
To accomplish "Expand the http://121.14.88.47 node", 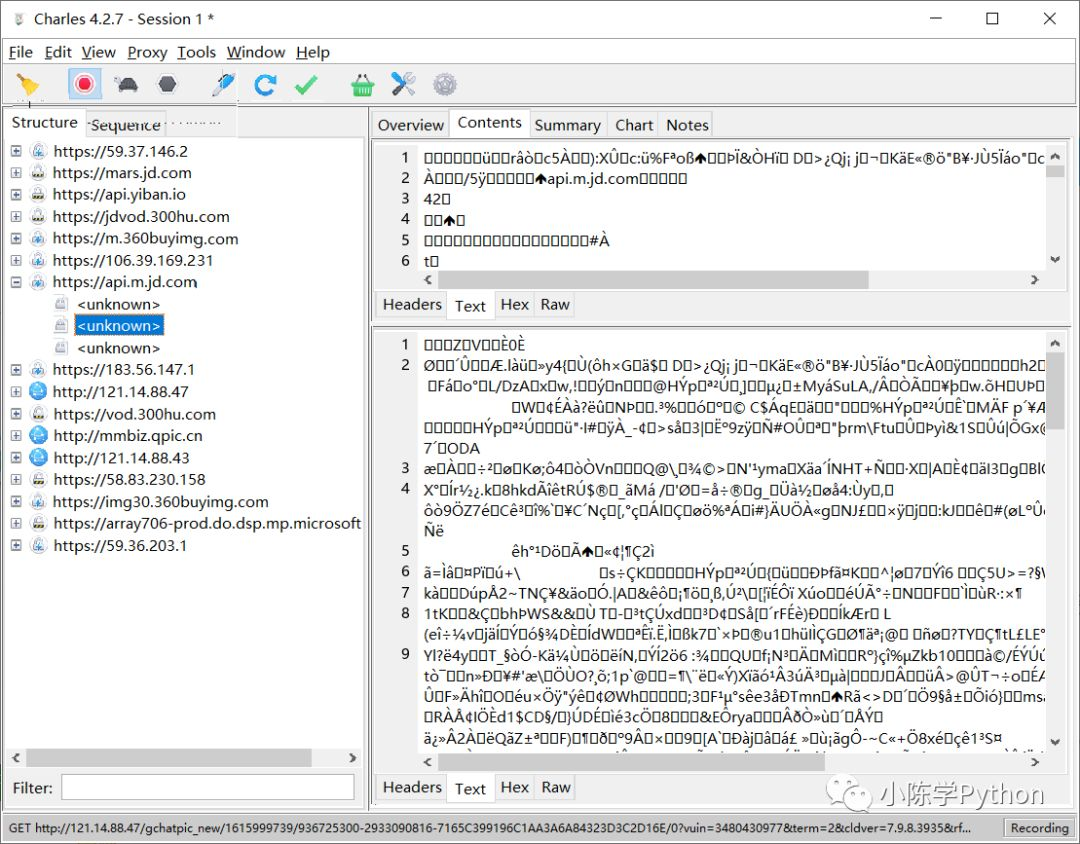I will coord(16,391).
